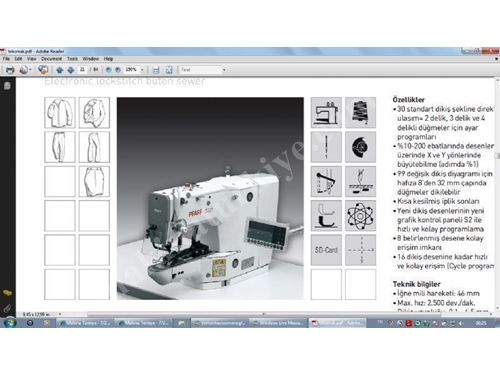This screenshot has height=375, width=500.
Task: Open the View menu
Action: click(32, 59)
